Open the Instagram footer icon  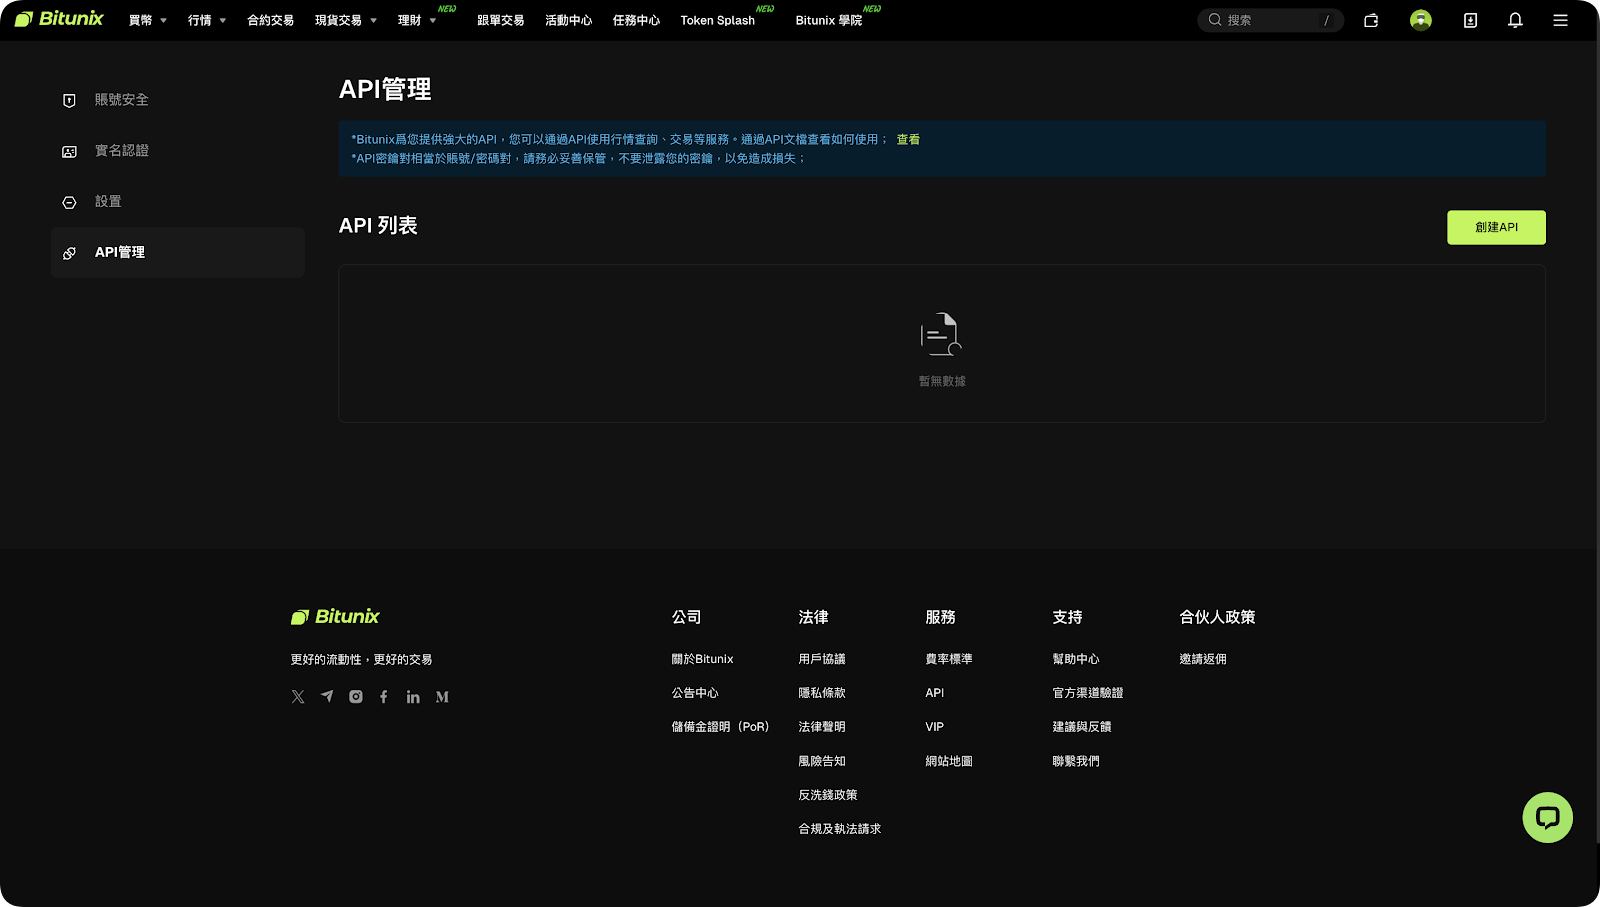coord(356,697)
